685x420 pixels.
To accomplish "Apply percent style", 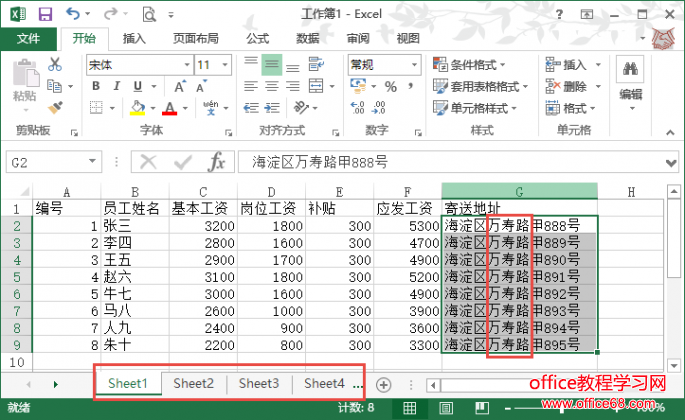I will pyautogui.click(x=391, y=87).
